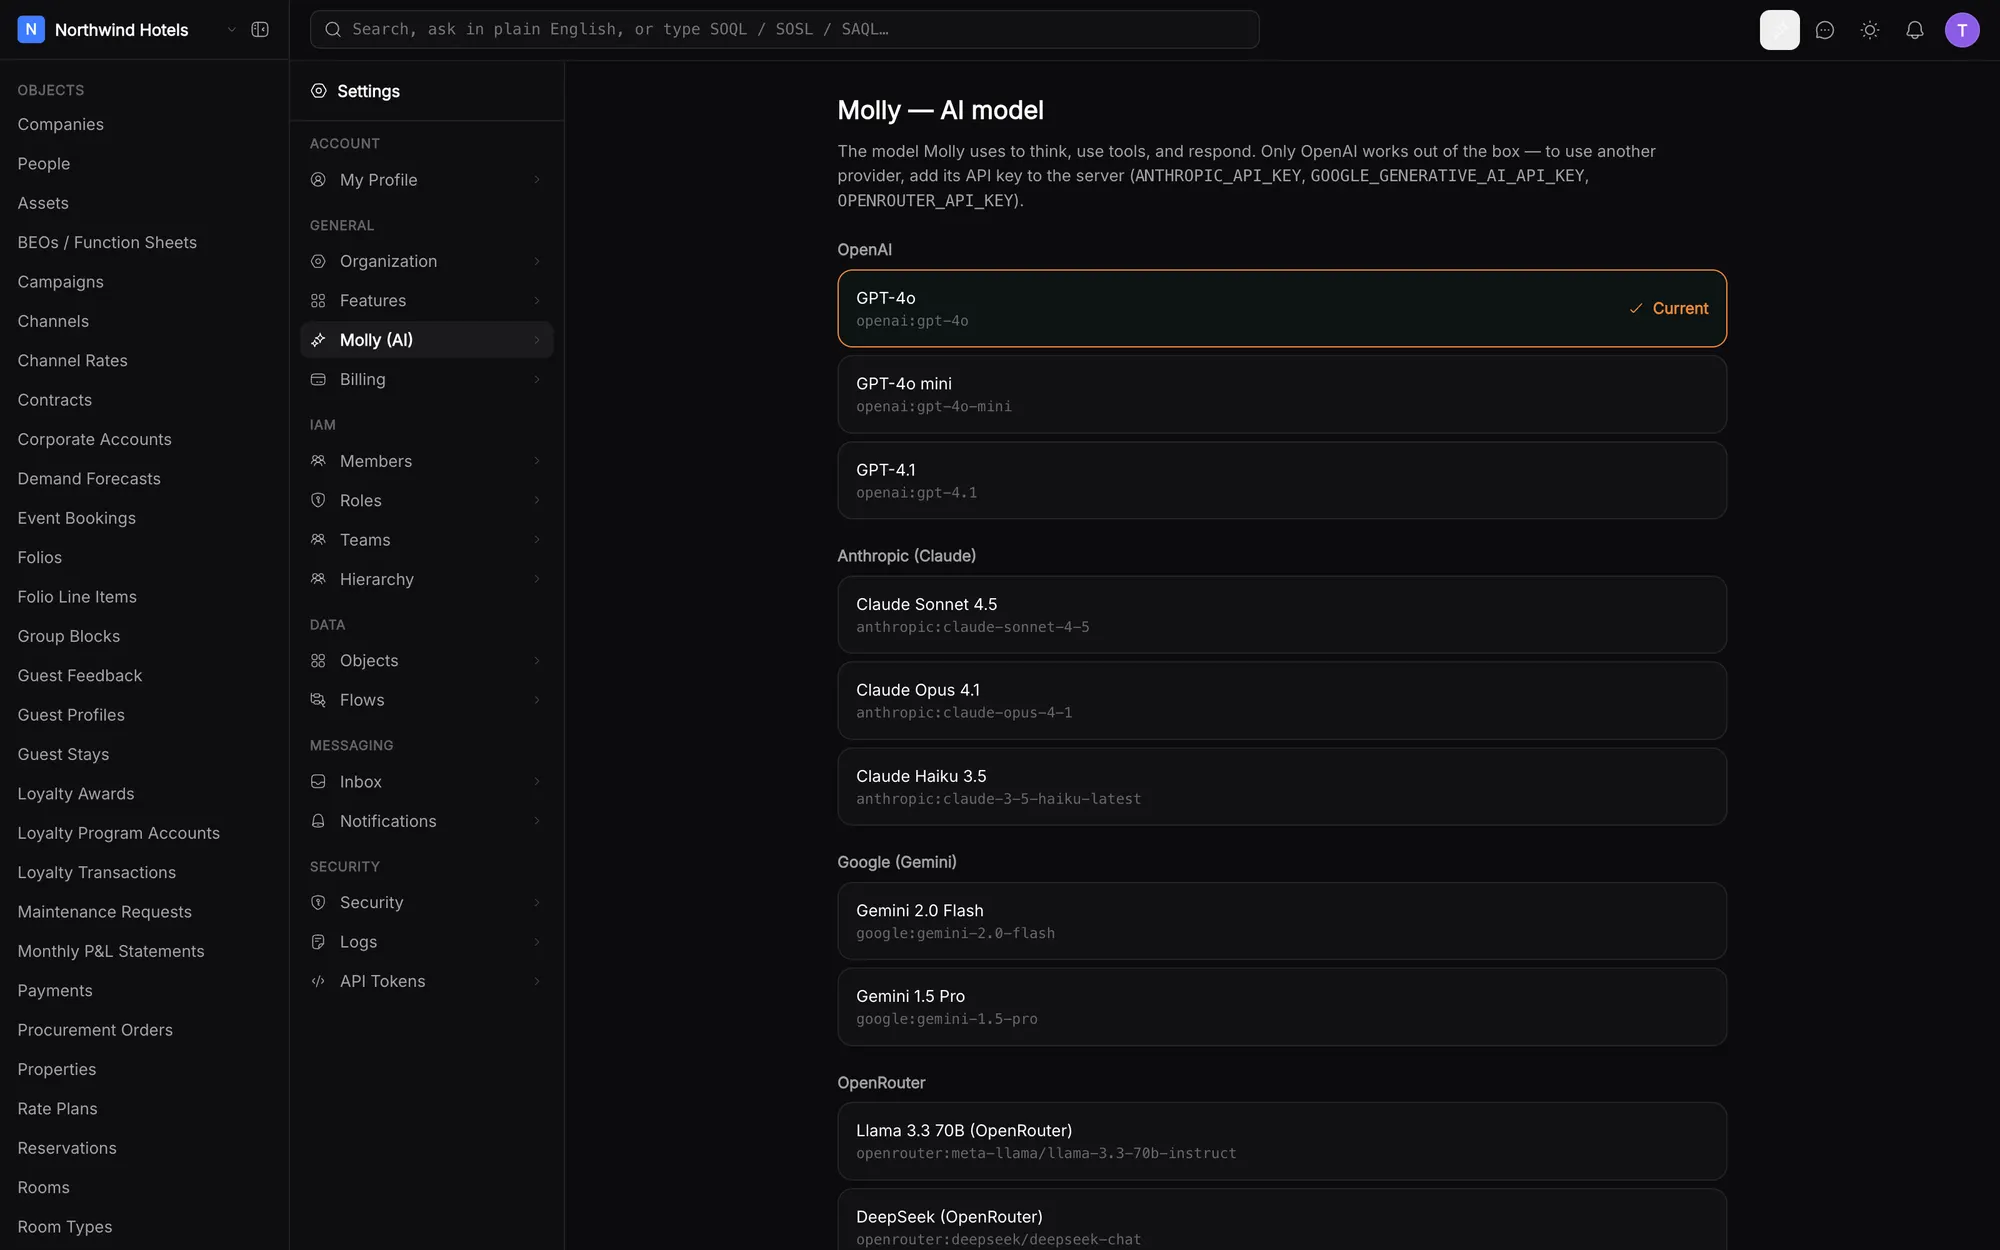2000x1250 pixels.
Task: Expand My Profile chevron
Action: 537,180
